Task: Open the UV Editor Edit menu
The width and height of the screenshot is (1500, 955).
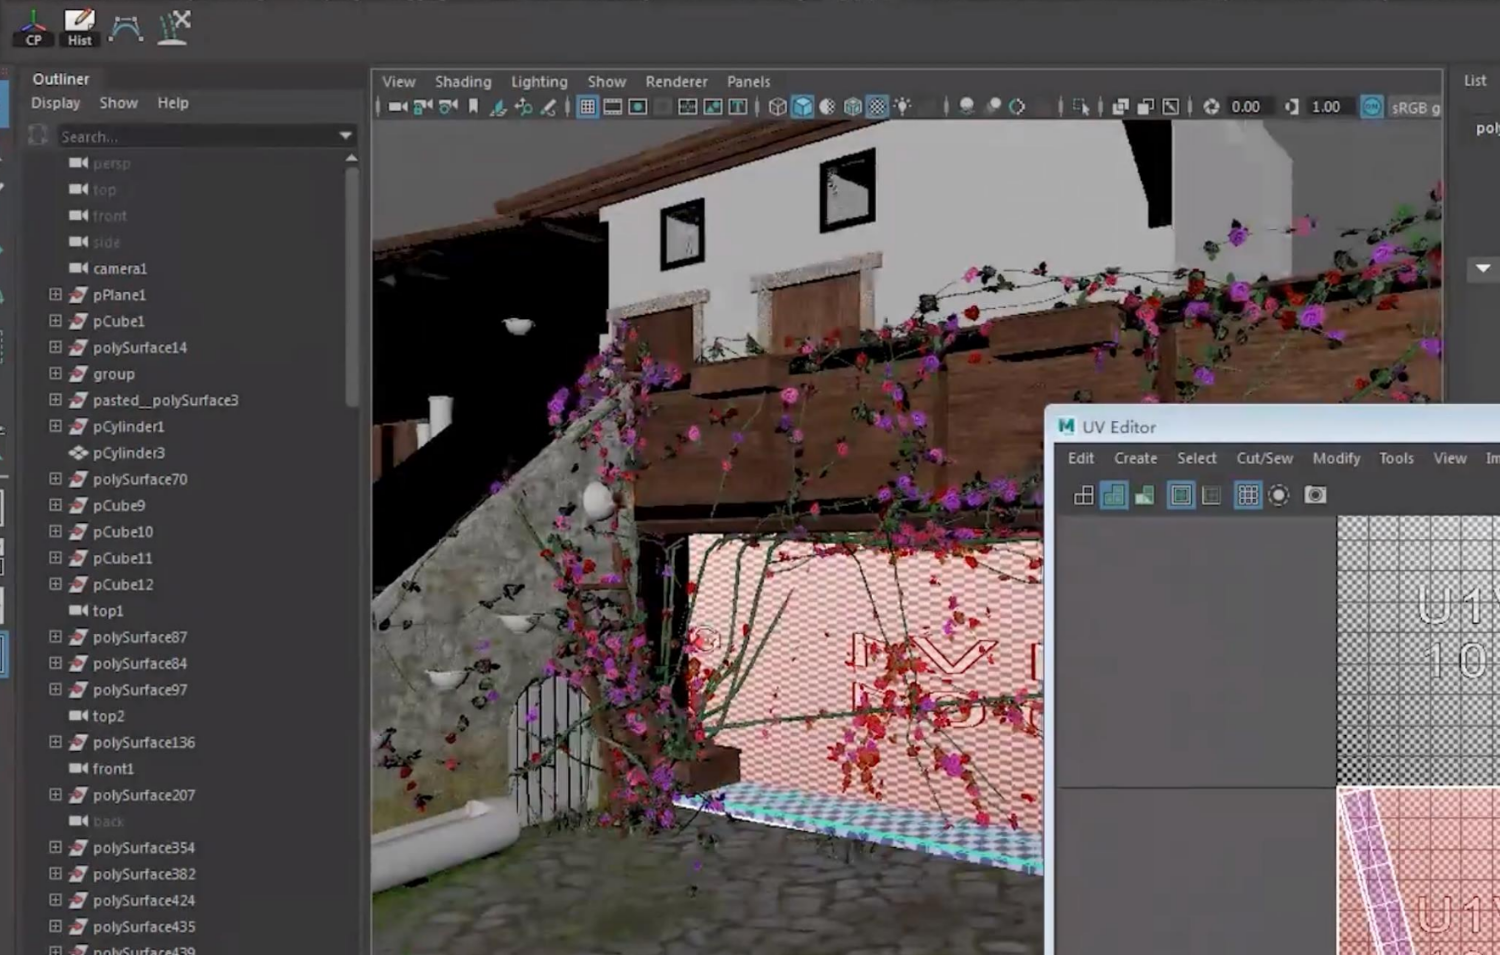Action: point(1081,458)
